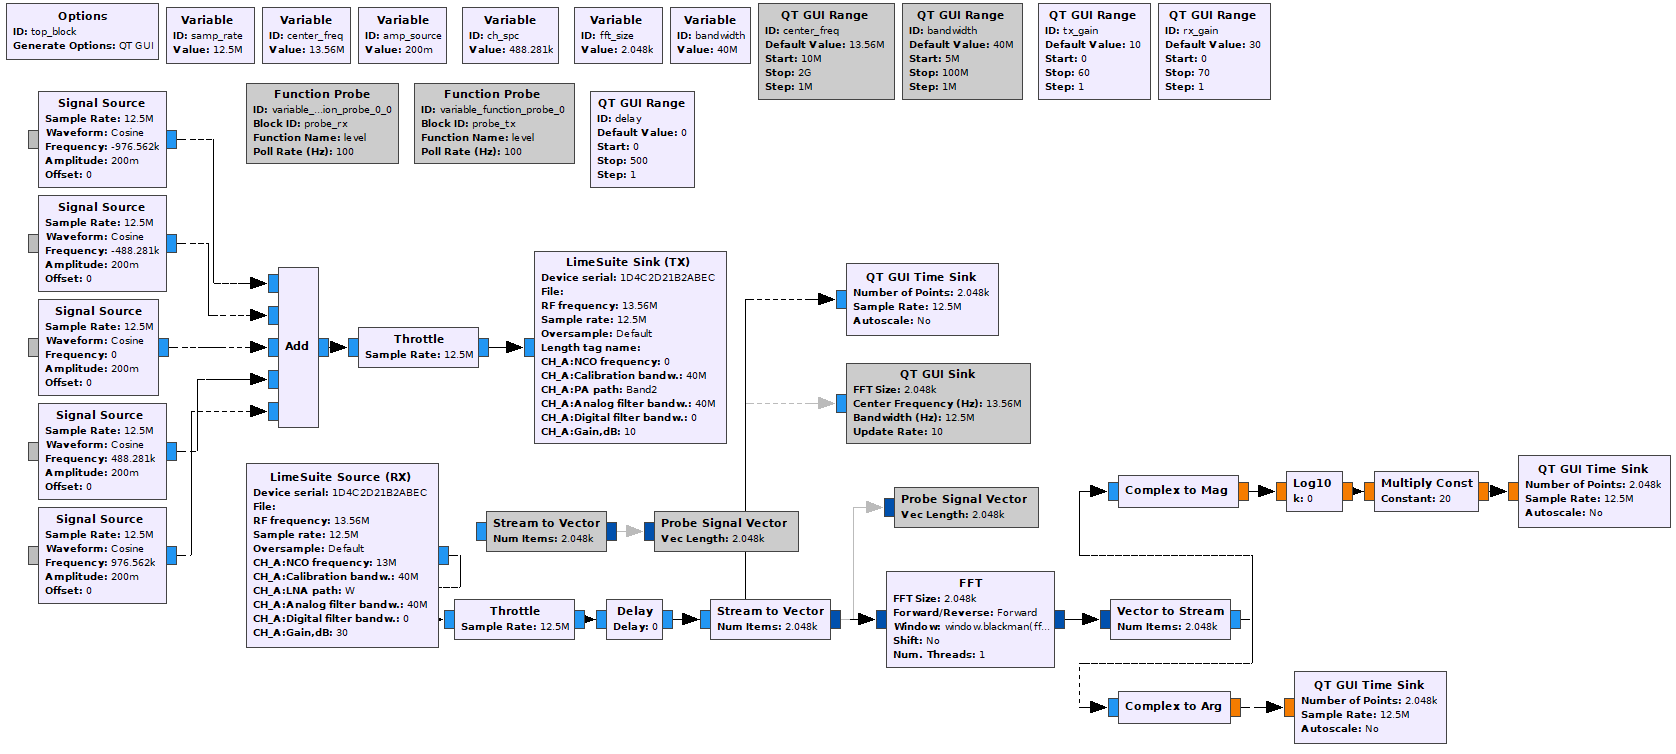
Task: Select QT GUI Time Sink beside LimeSuite Sink
Action: [922, 300]
